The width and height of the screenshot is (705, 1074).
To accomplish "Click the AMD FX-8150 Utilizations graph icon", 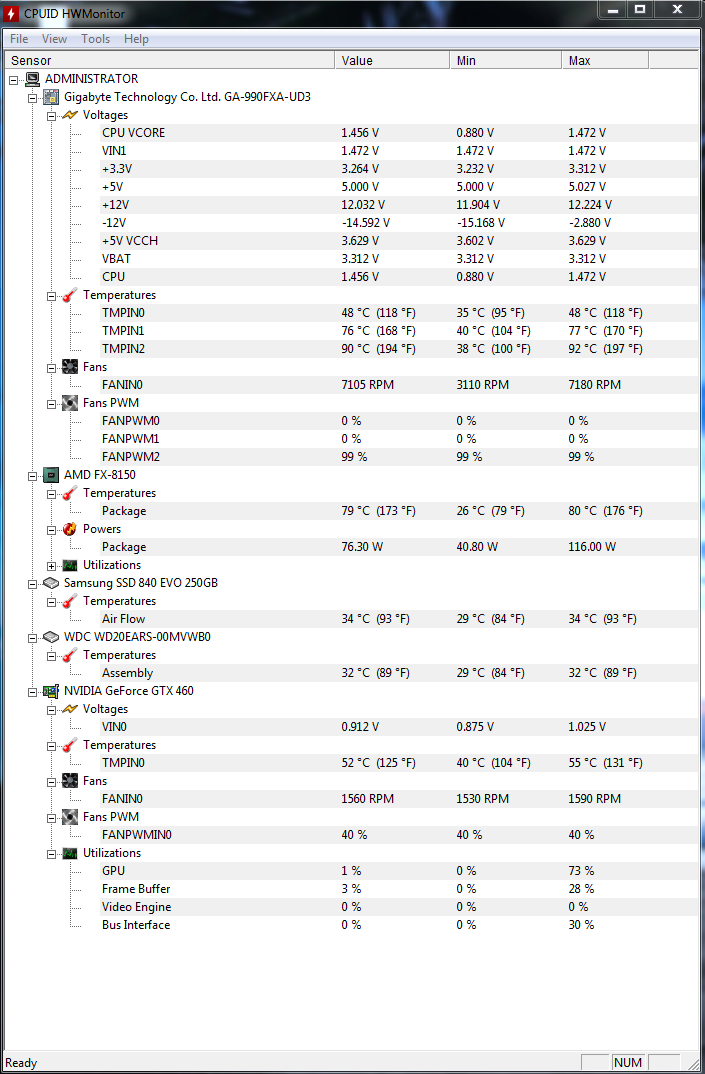I will 70,565.
